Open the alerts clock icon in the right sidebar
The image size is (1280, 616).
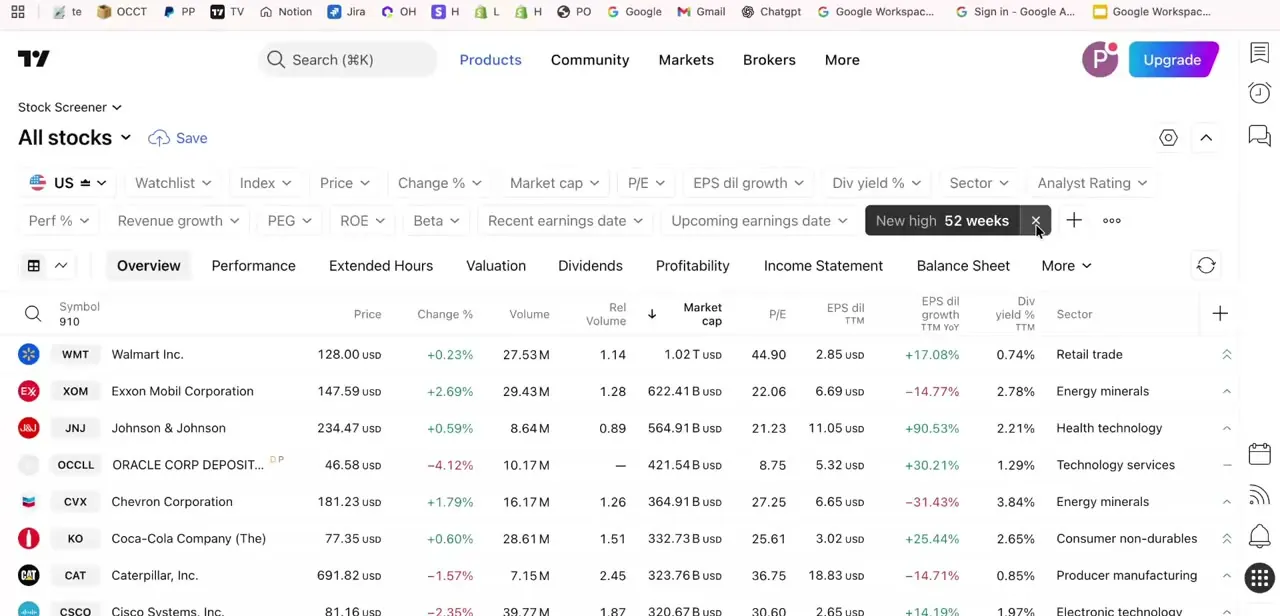pos(1260,93)
